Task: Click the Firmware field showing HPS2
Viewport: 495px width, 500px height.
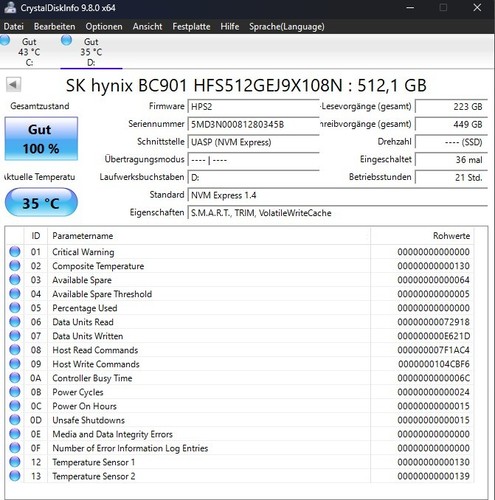Action: (253, 107)
